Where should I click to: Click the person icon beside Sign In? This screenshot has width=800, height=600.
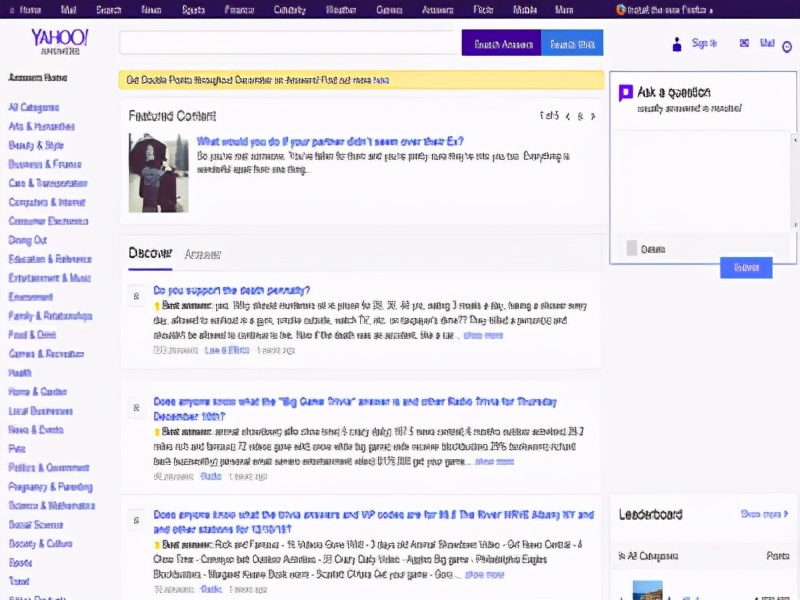(677, 44)
